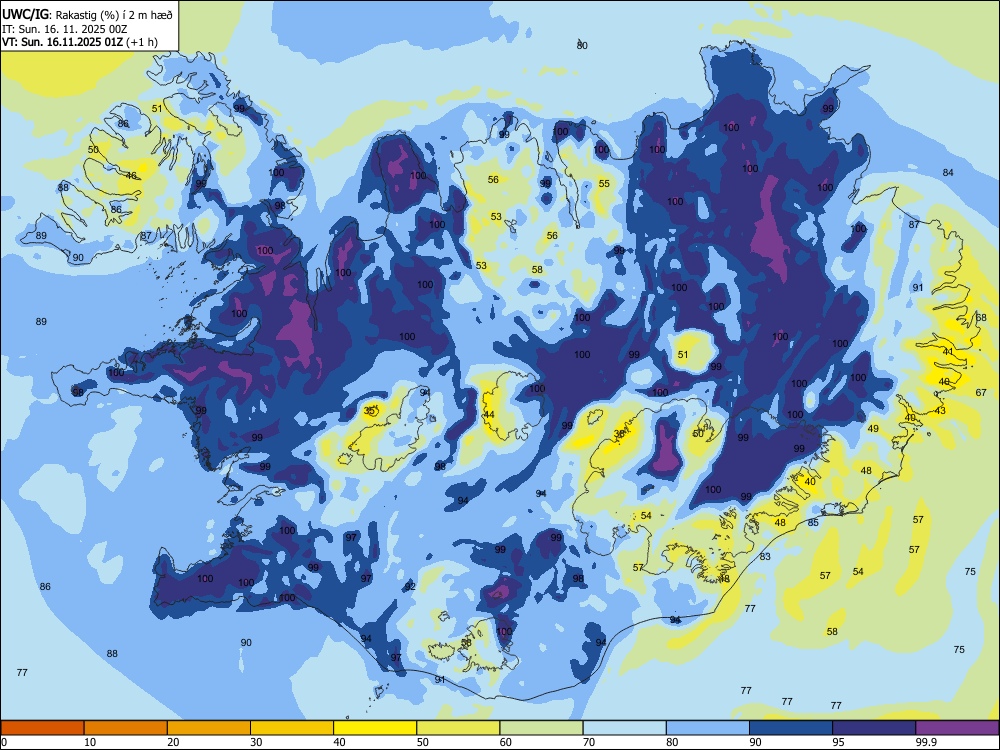
Task: Click the '41' humidity value in the east
Action: click(x=948, y=351)
